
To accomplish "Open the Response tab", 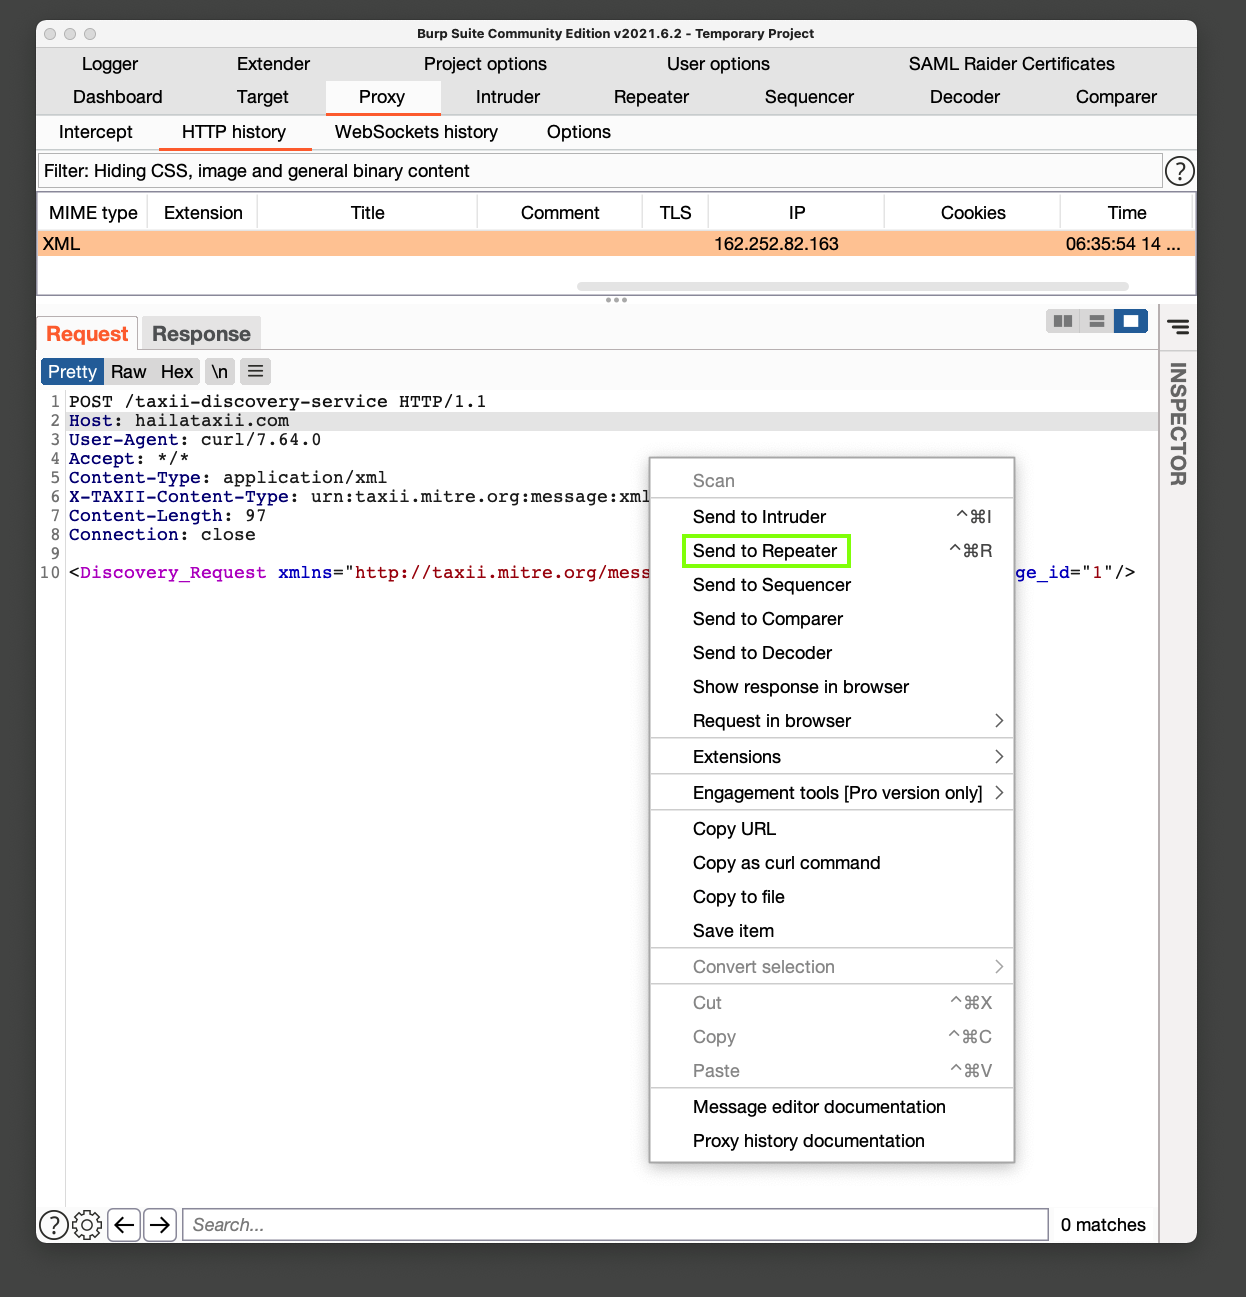I will [201, 334].
